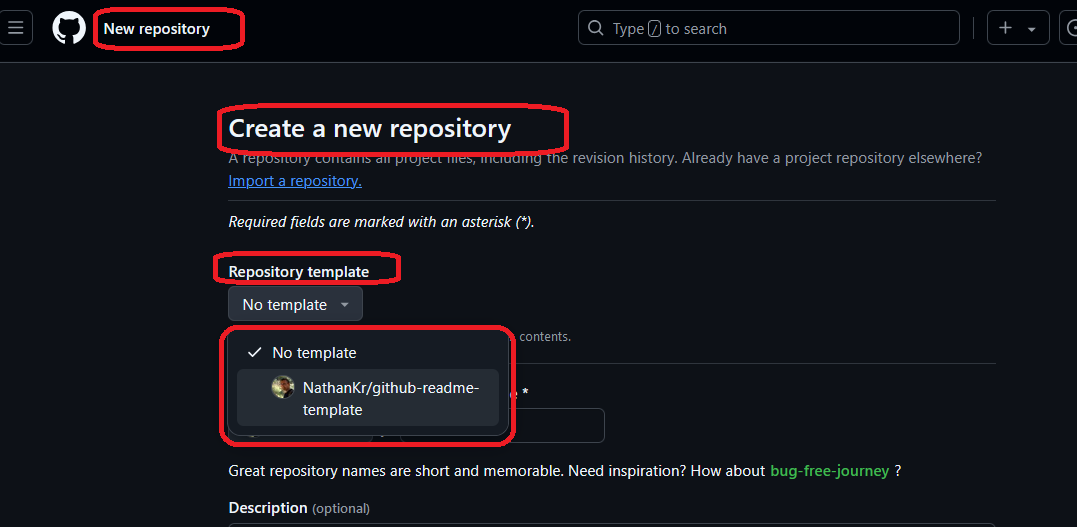Click the Description (optional) label

point(299,508)
